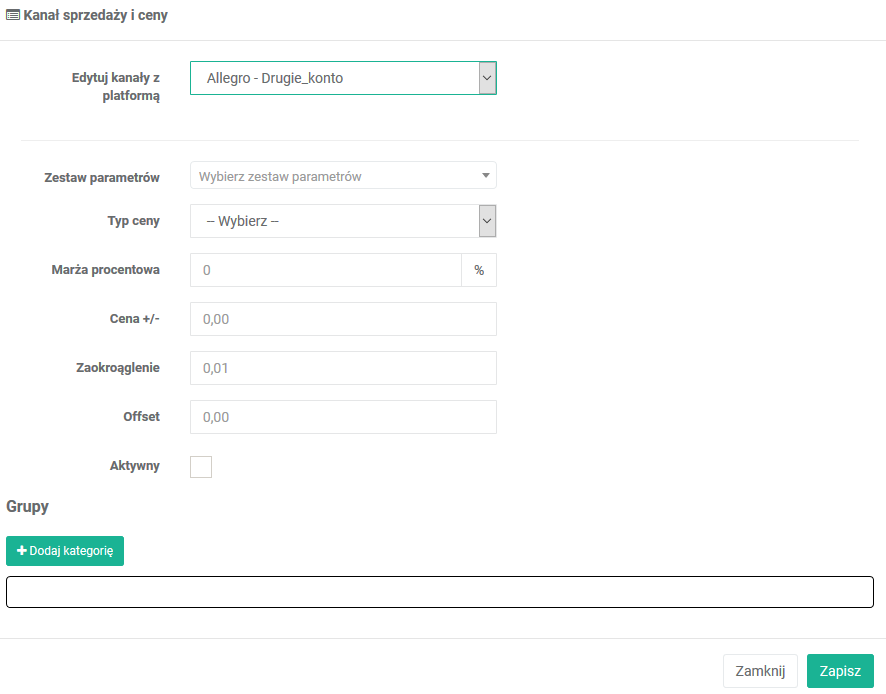Select the Zaokrąglenie input box
This screenshot has width=886, height=694.
coord(342,368)
